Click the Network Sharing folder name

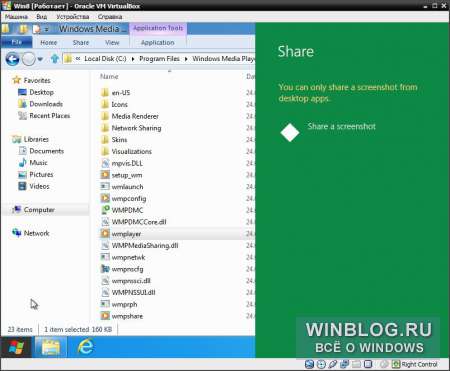pyautogui.click(x=136, y=128)
